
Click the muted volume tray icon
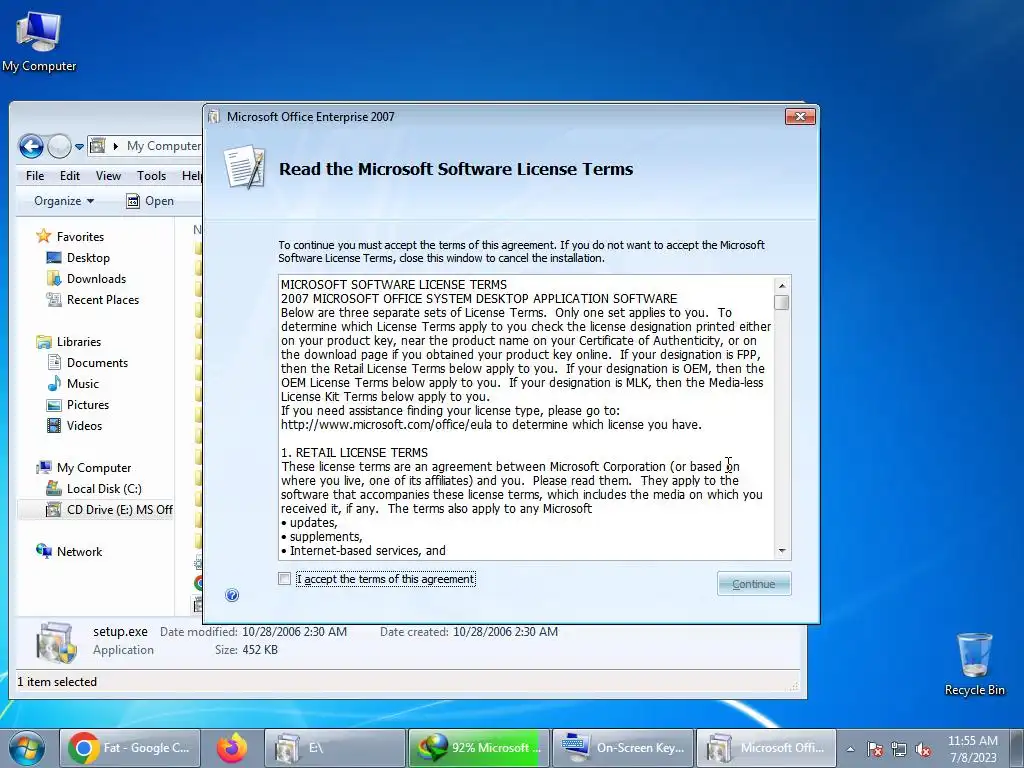(x=923, y=749)
